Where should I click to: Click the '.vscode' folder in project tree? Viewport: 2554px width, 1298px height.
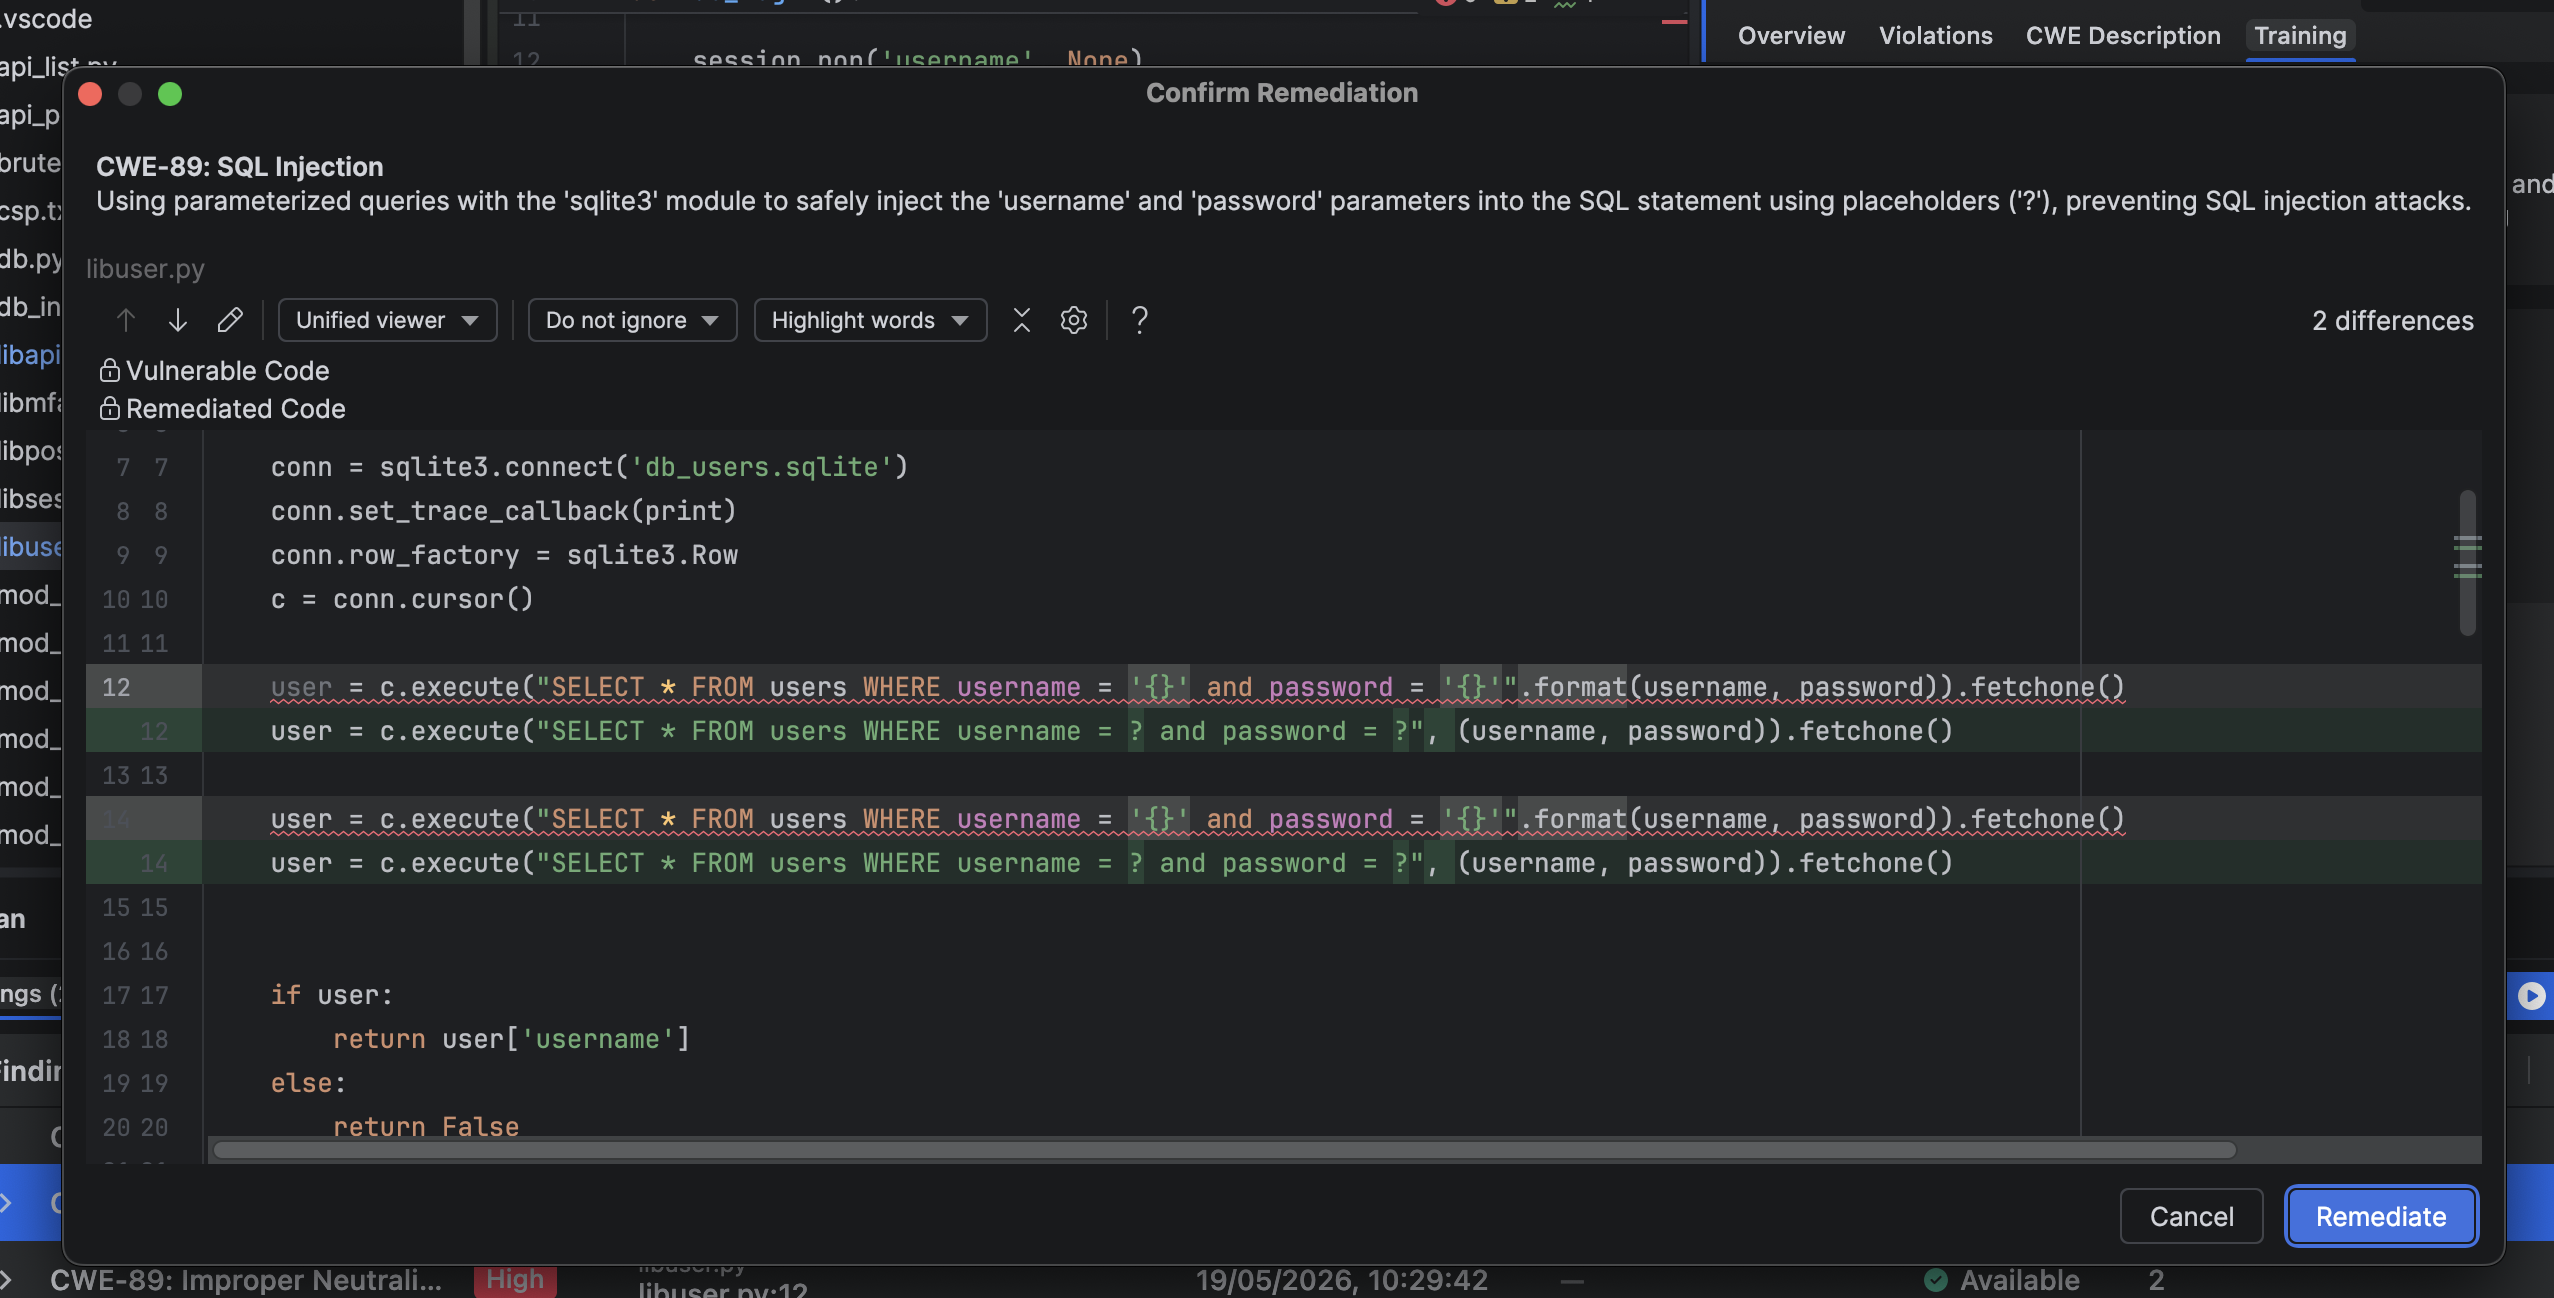[x=46, y=18]
